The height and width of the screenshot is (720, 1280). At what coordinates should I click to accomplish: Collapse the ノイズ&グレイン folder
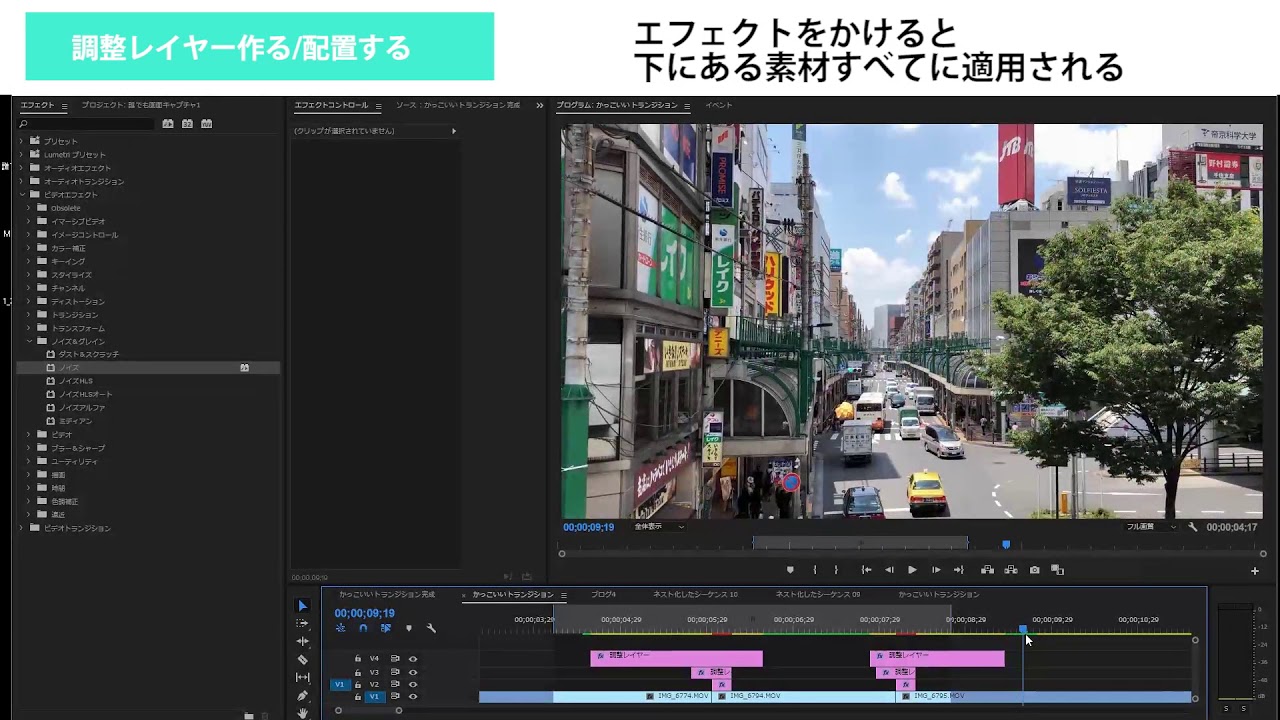click(x=29, y=341)
